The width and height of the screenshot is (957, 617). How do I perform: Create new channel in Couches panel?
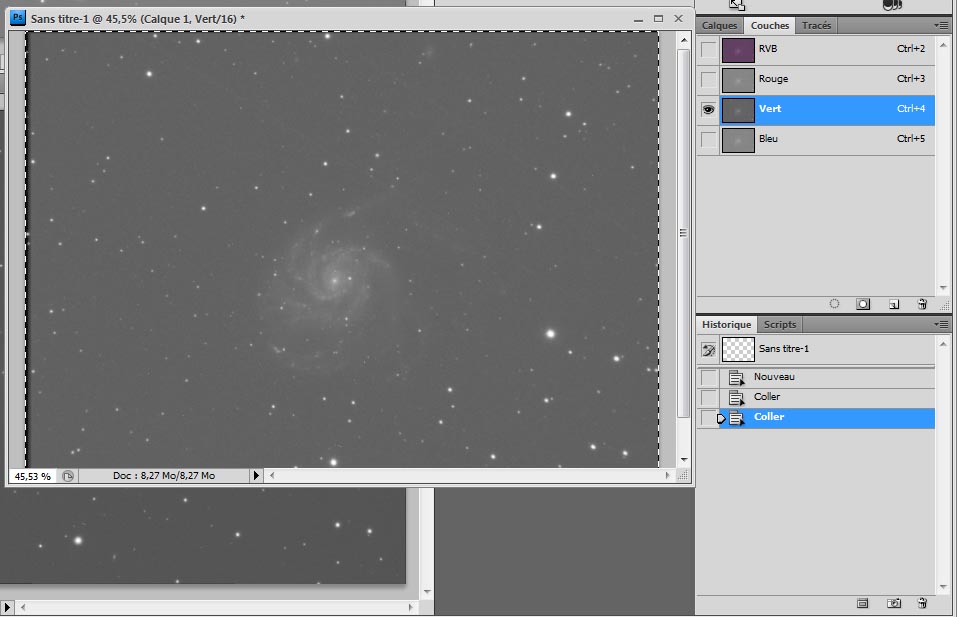[893, 304]
